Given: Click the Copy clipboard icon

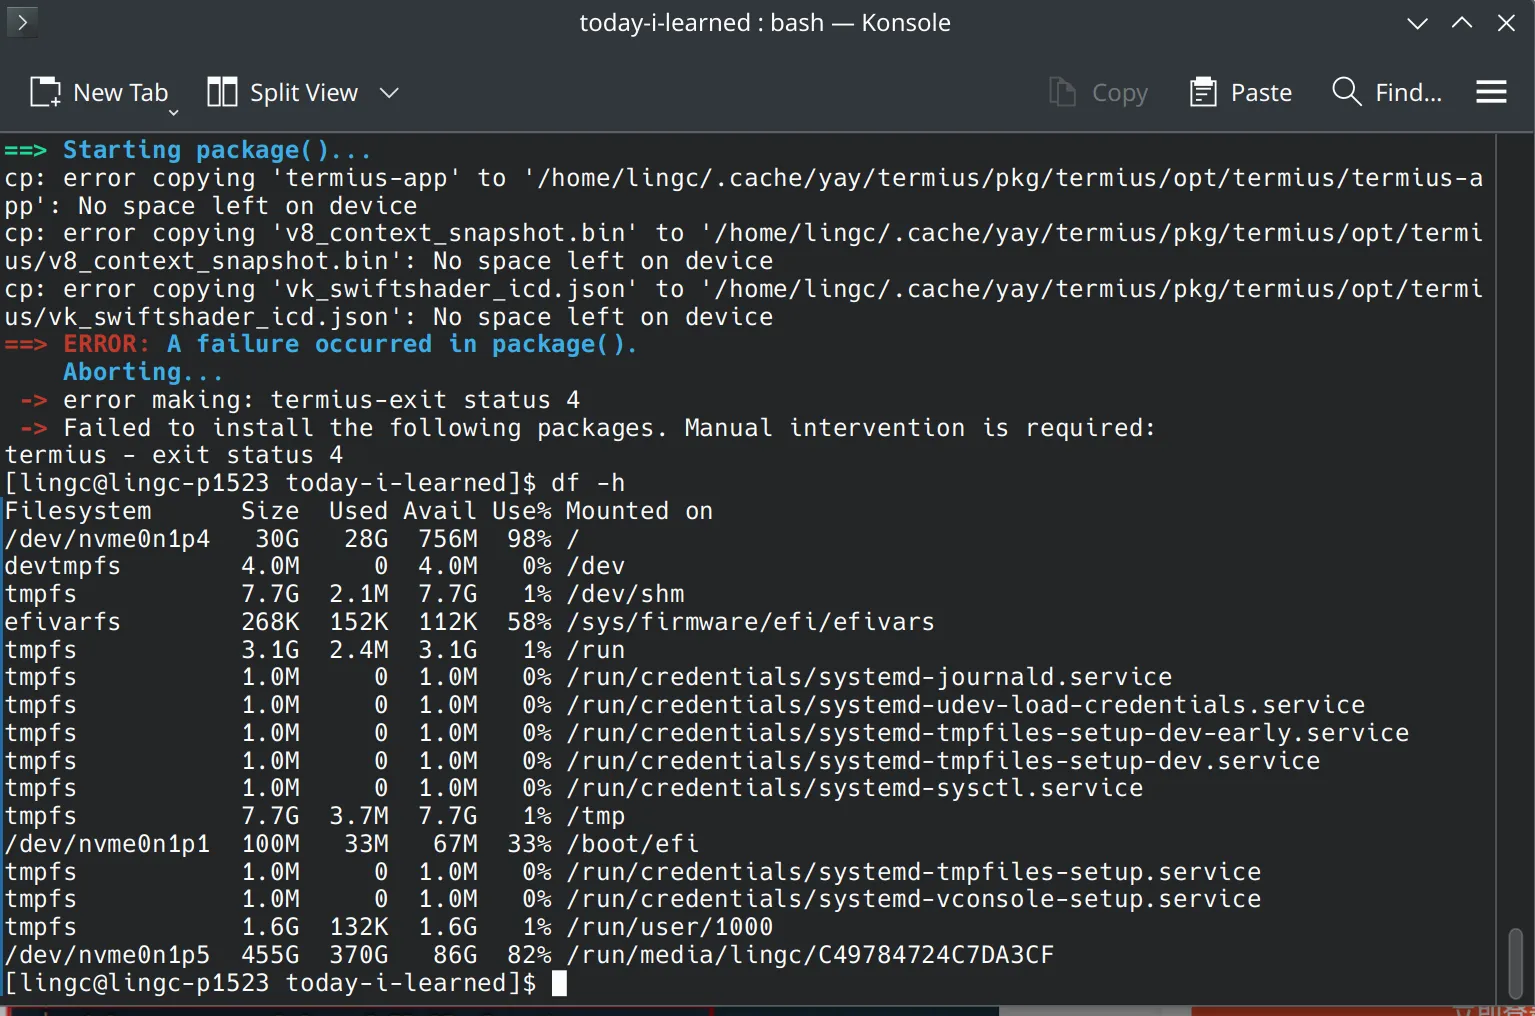Looking at the screenshot, I should tap(1062, 93).
